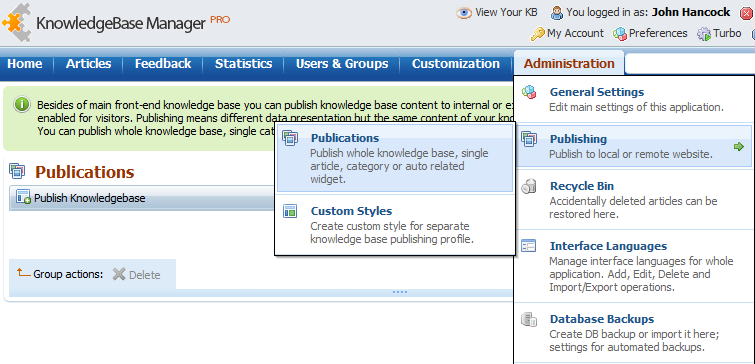Click the KnowledgeBase Manager puzzle logo
The image size is (755, 364).
(17, 22)
